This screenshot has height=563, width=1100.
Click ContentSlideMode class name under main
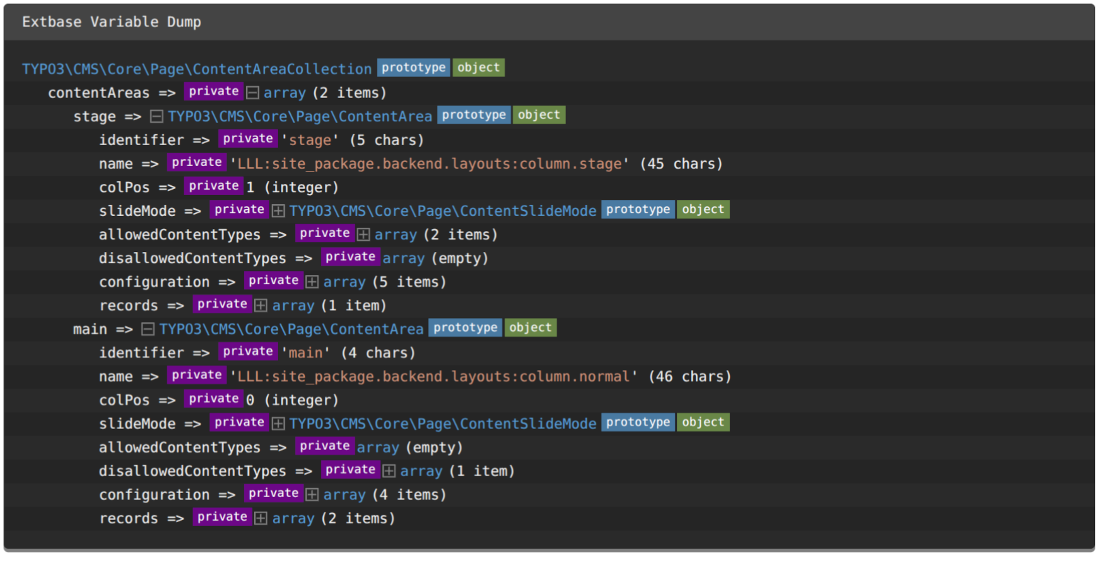coord(443,423)
